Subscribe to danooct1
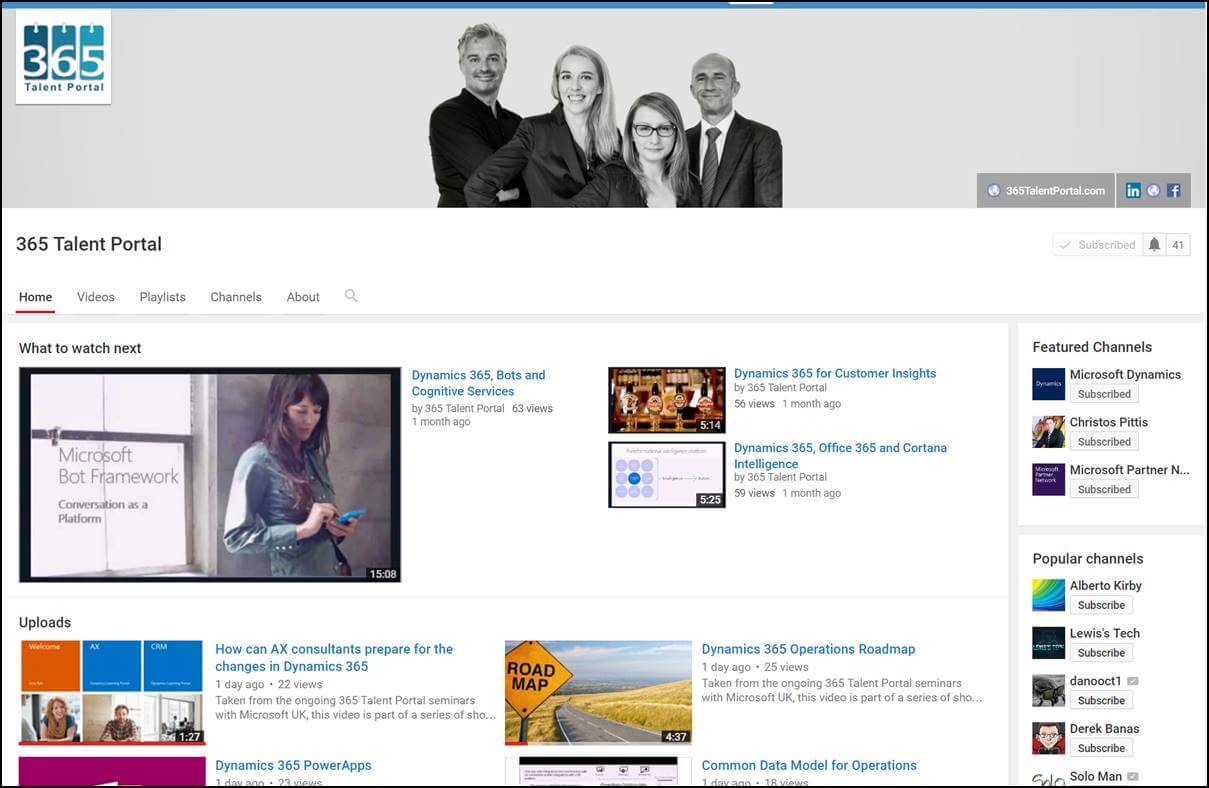The width and height of the screenshot is (1209, 788). (x=1101, y=701)
